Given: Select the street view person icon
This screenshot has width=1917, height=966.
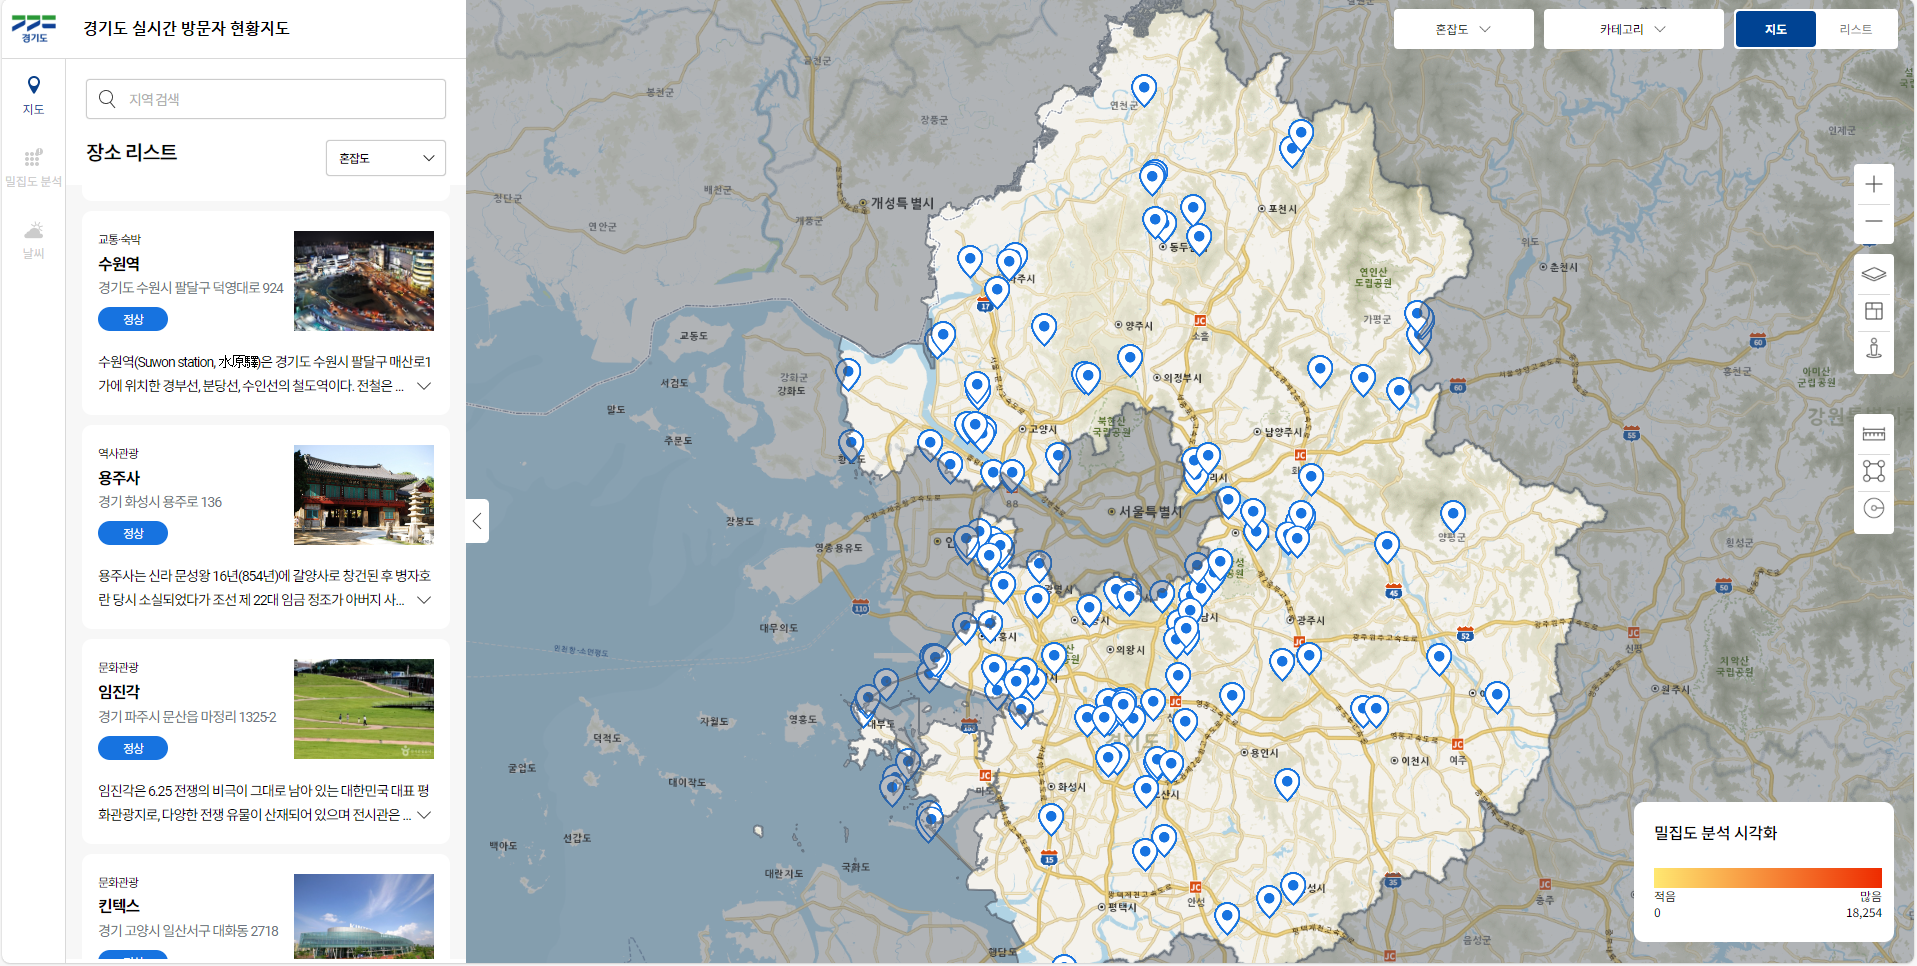Looking at the screenshot, I should click(x=1873, y=348).
